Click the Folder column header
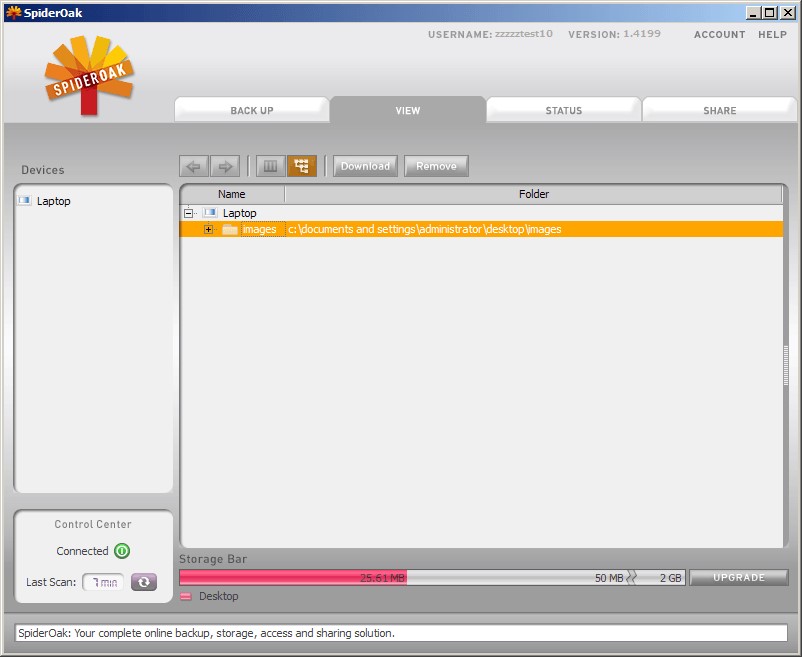Image resolution: width=802 pixels, height=657 pixels. [533, 194]
